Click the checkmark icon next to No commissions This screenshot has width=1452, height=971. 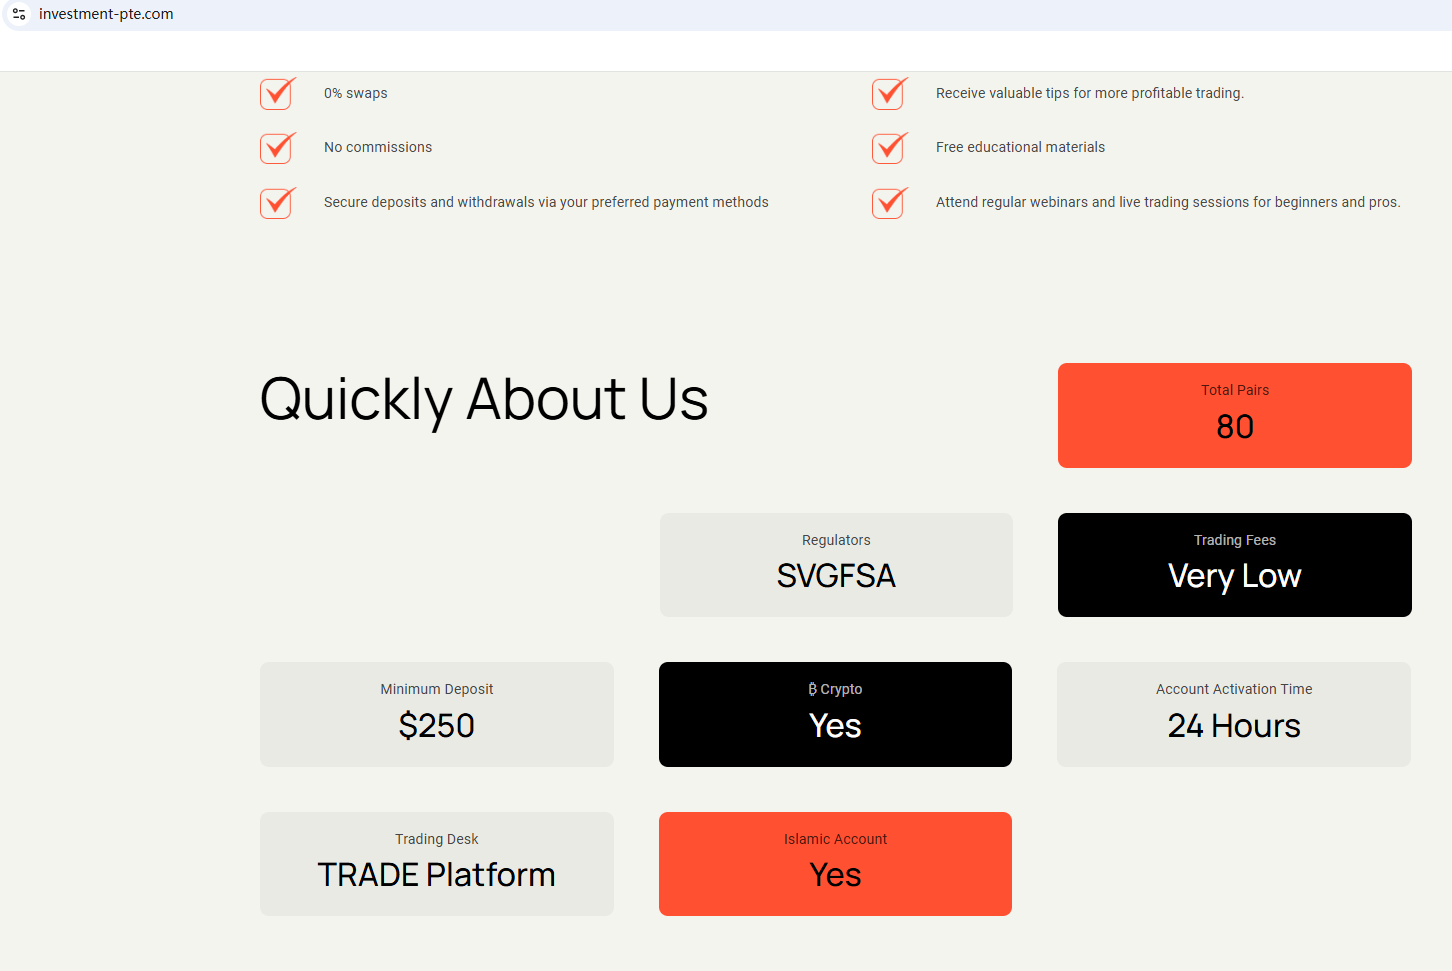click(277, 148)
